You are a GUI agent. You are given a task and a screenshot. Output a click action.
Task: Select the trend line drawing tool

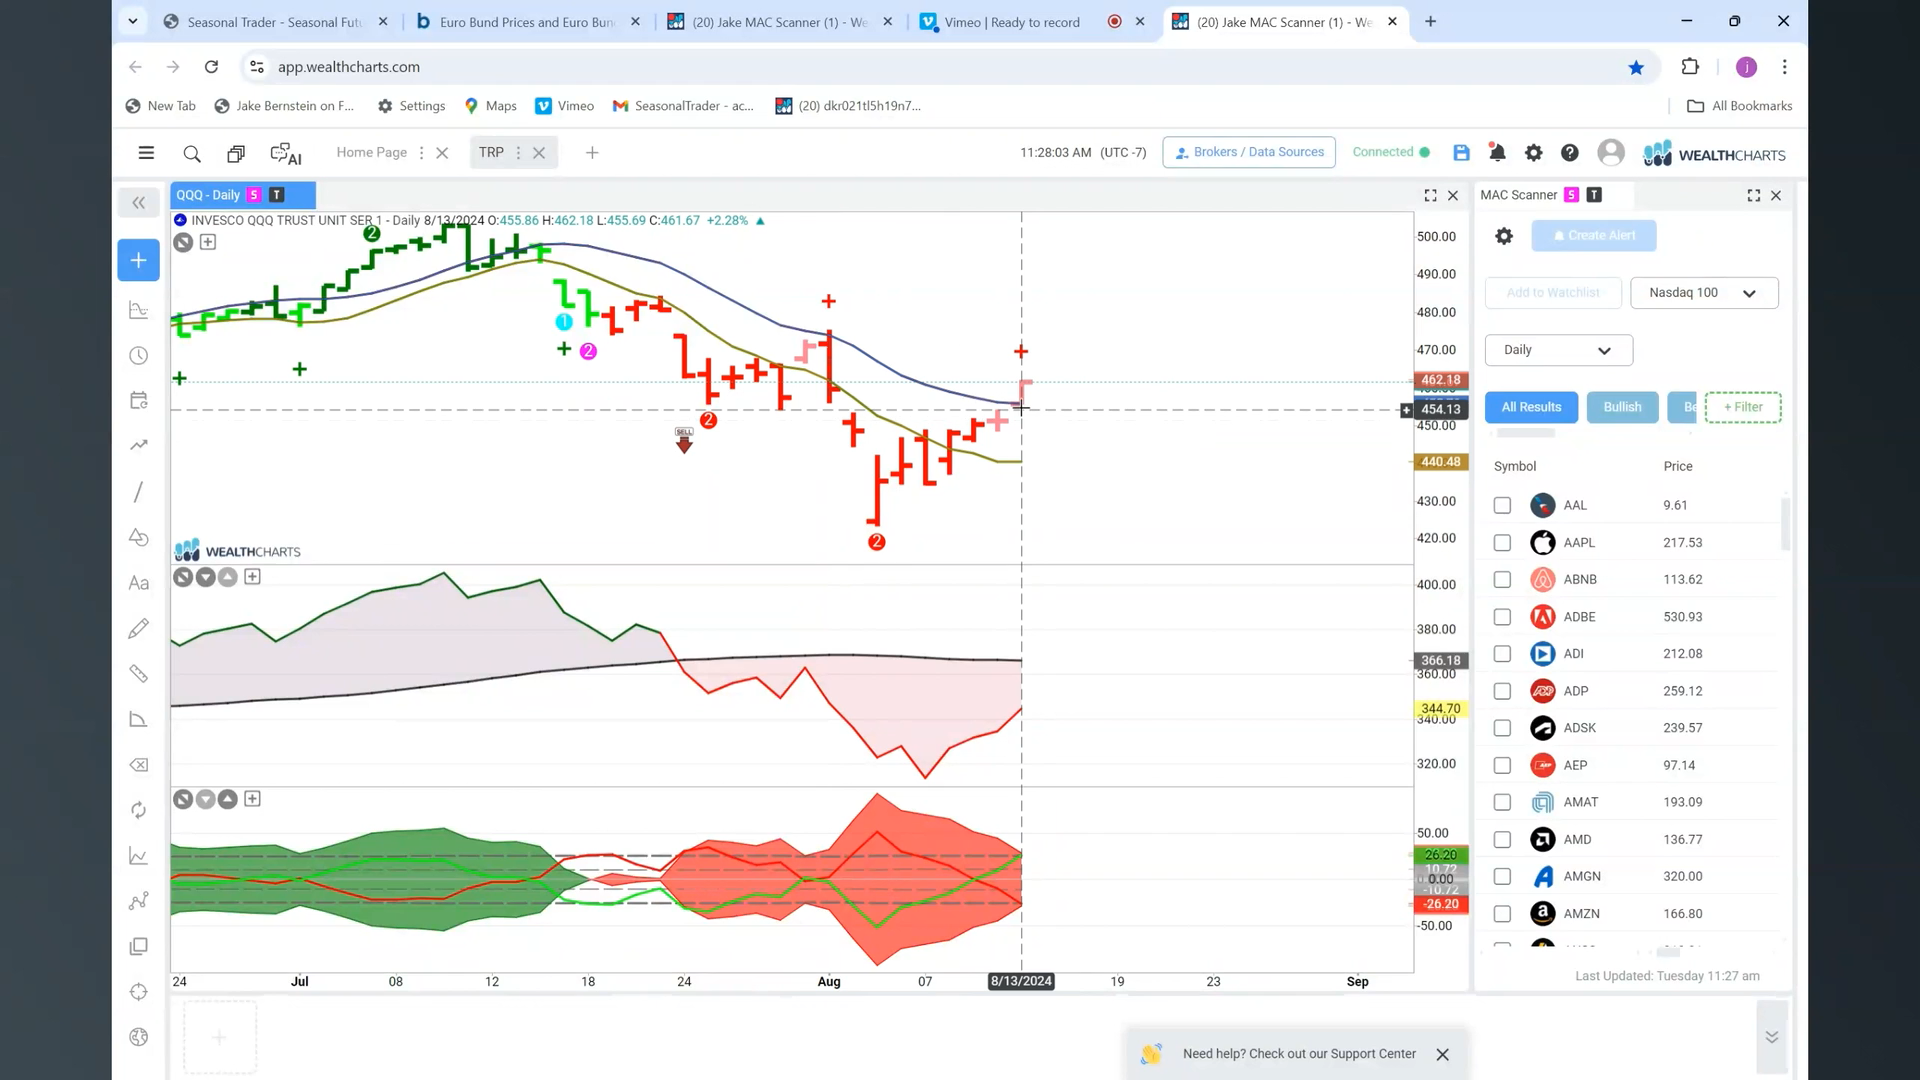pos(138,491)
